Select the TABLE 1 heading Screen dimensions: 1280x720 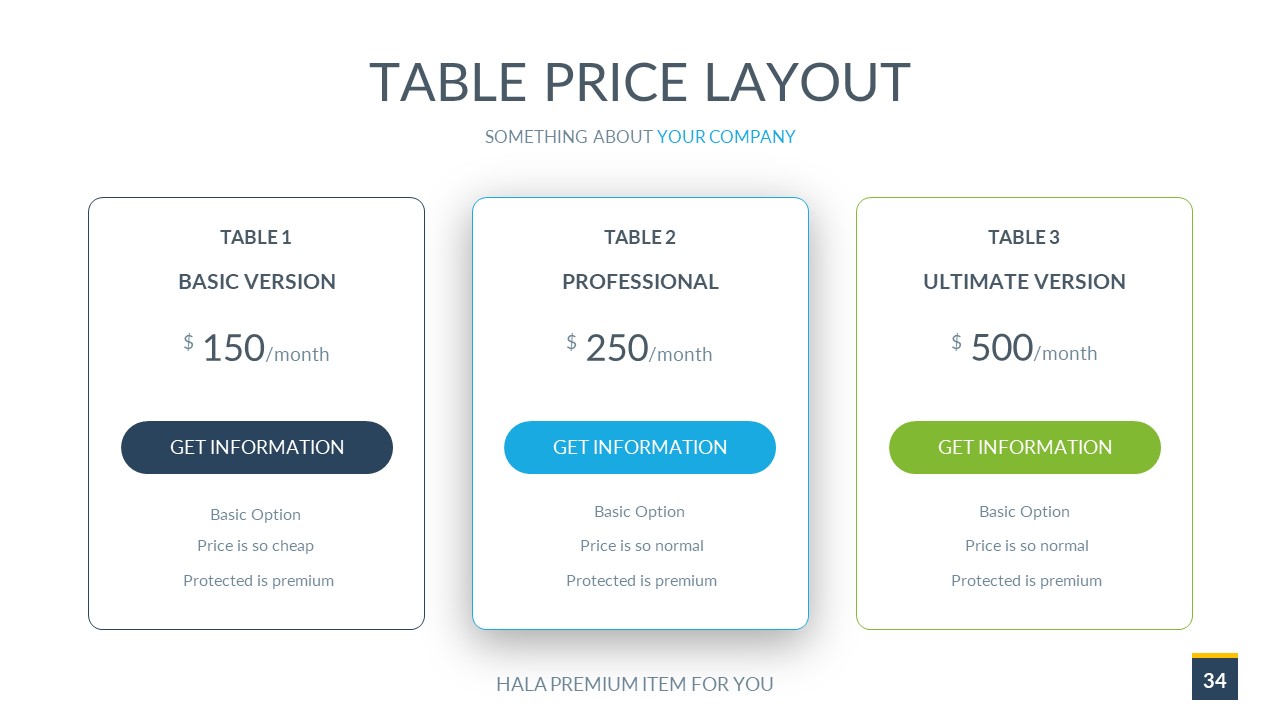[256, 237]
